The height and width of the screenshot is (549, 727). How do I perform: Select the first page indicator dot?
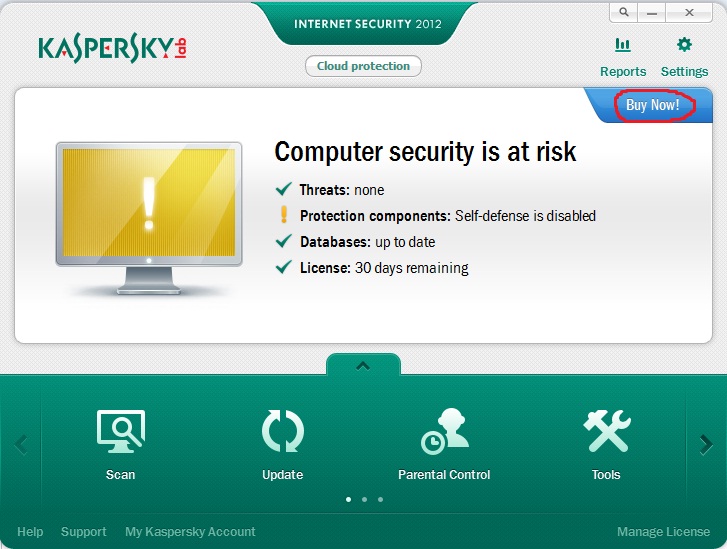tap(349, 499)
